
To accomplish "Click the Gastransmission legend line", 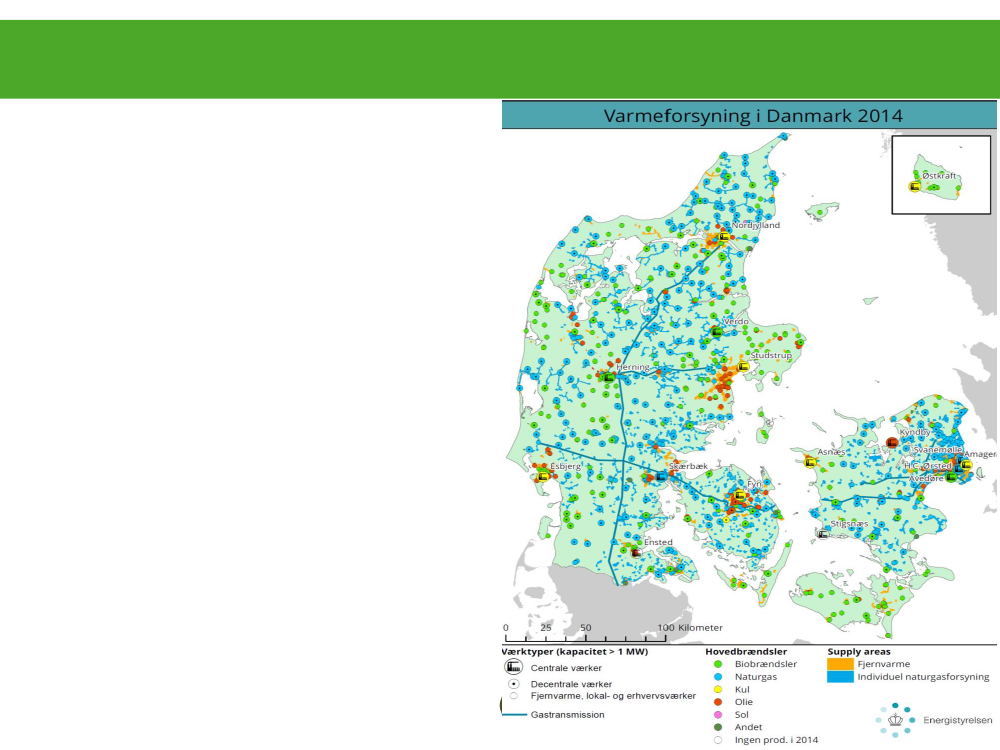I will tap(514, 714).
